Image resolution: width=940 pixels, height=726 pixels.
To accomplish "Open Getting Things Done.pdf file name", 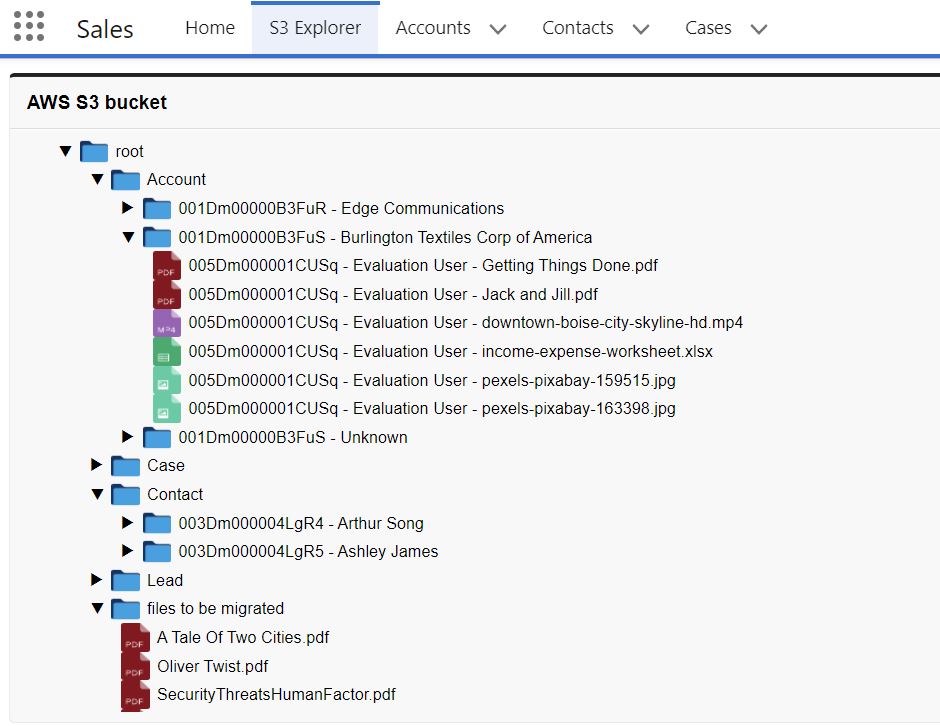I will coord(423,266).
